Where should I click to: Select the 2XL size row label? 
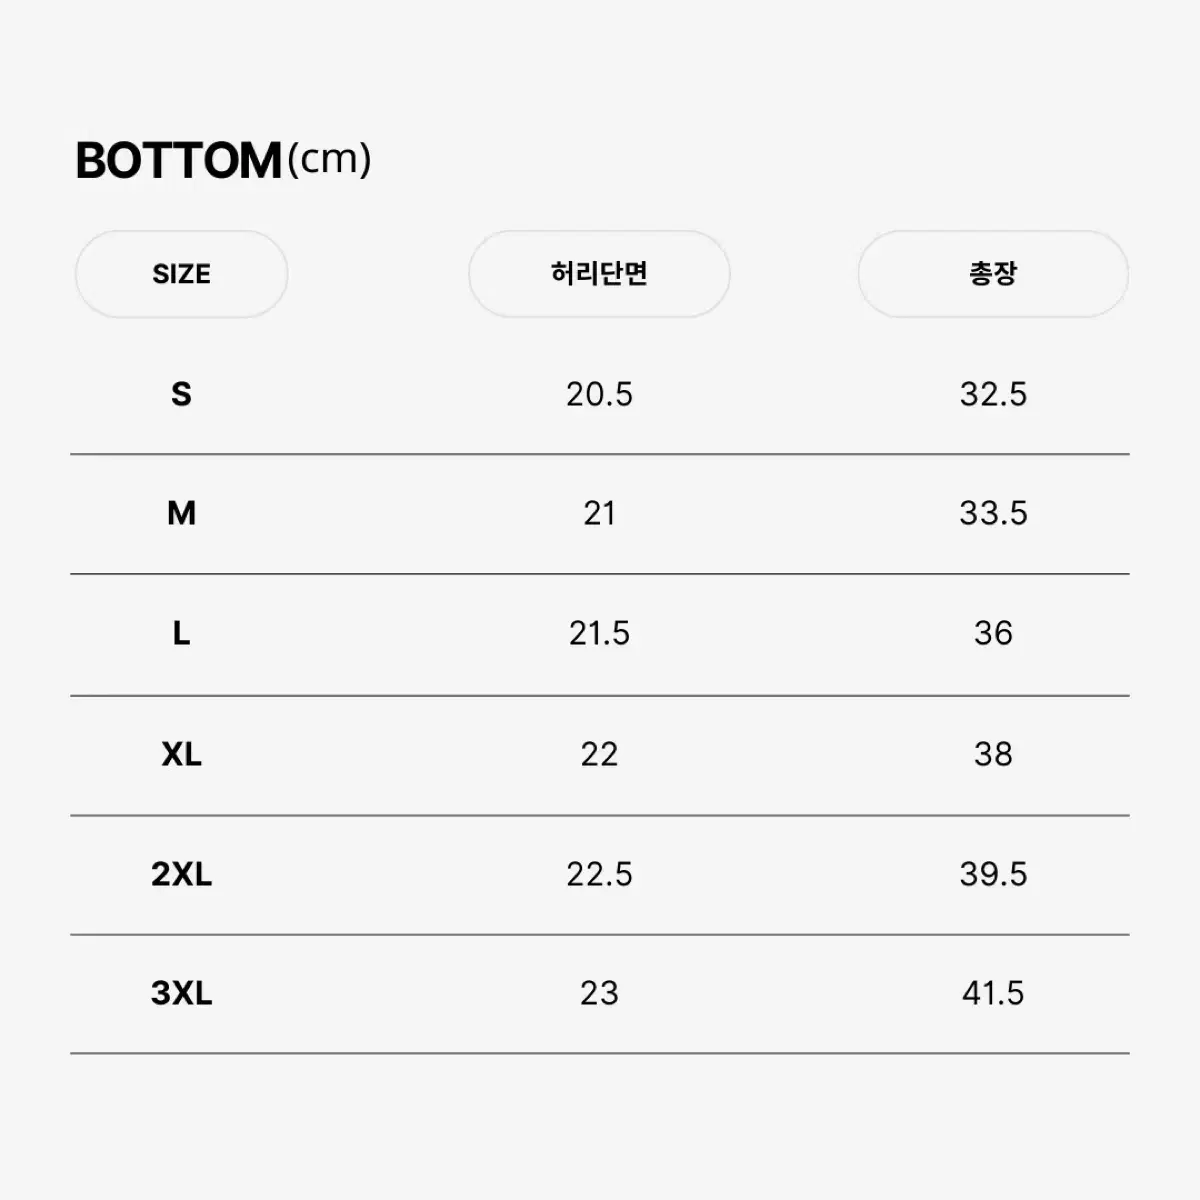181,874
